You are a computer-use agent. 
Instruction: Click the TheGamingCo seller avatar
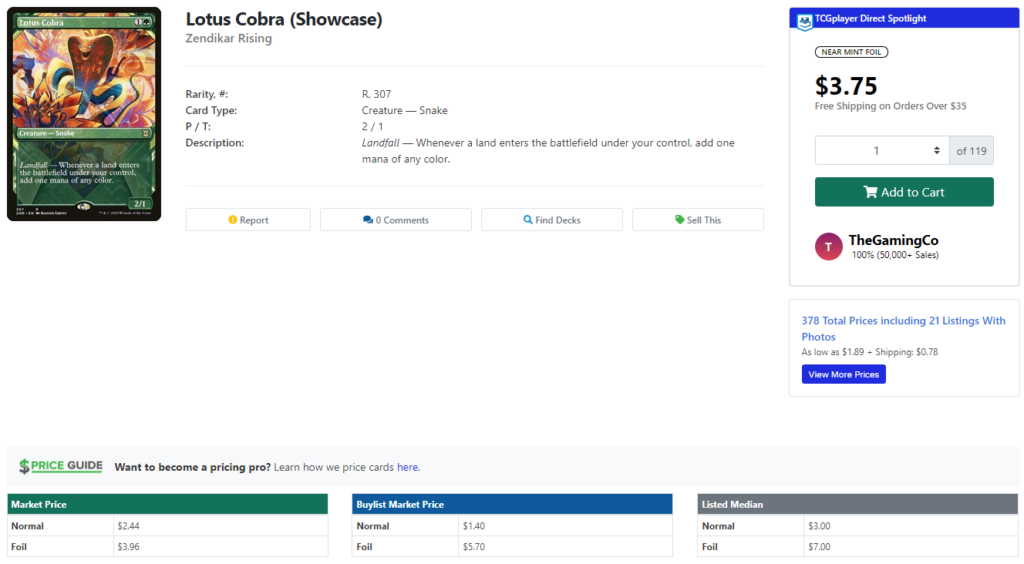(828, 247)
